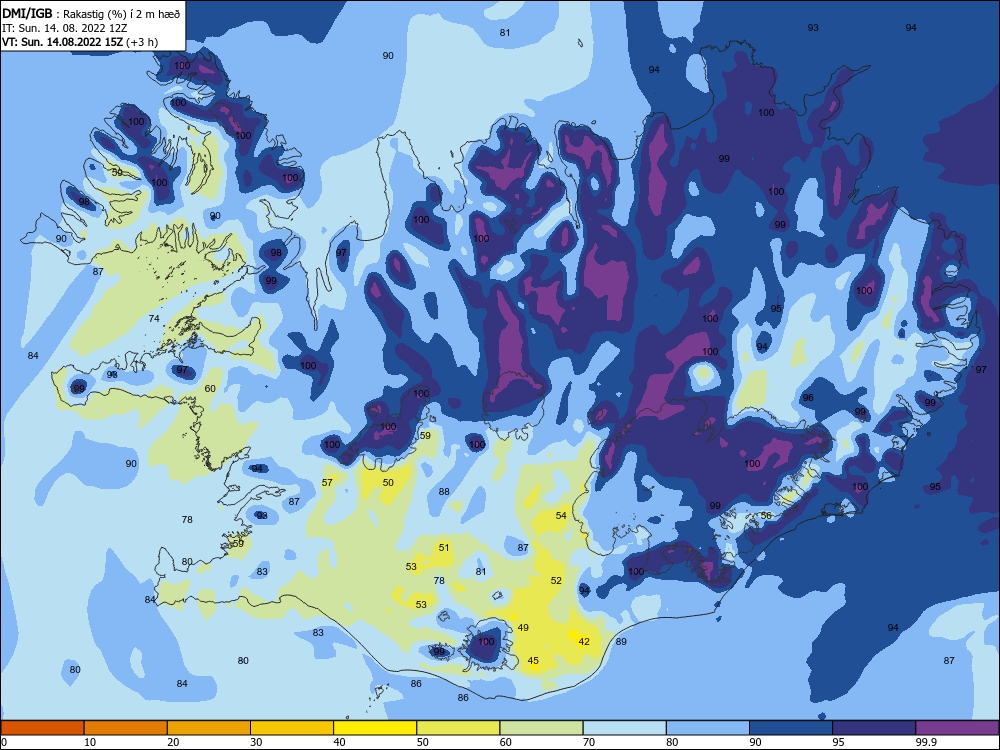Click the legend label 99.9
The height and width of the screenshot is (750, 1000).
[x=925, y=742]
